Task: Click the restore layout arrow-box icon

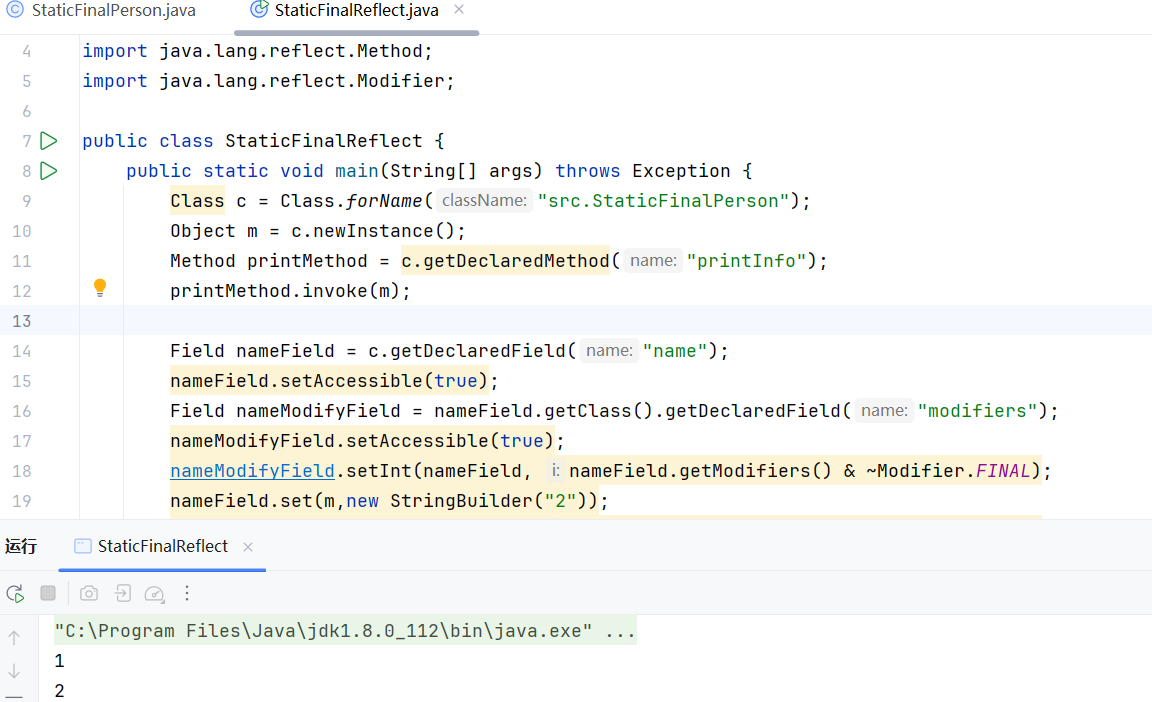Action: coord(122,594)
